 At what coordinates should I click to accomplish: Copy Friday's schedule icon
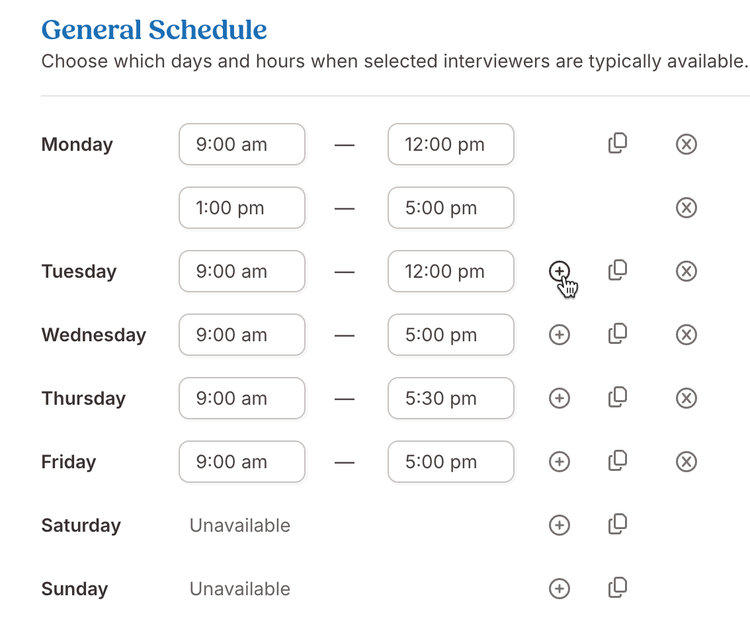(x=618, y=461)
